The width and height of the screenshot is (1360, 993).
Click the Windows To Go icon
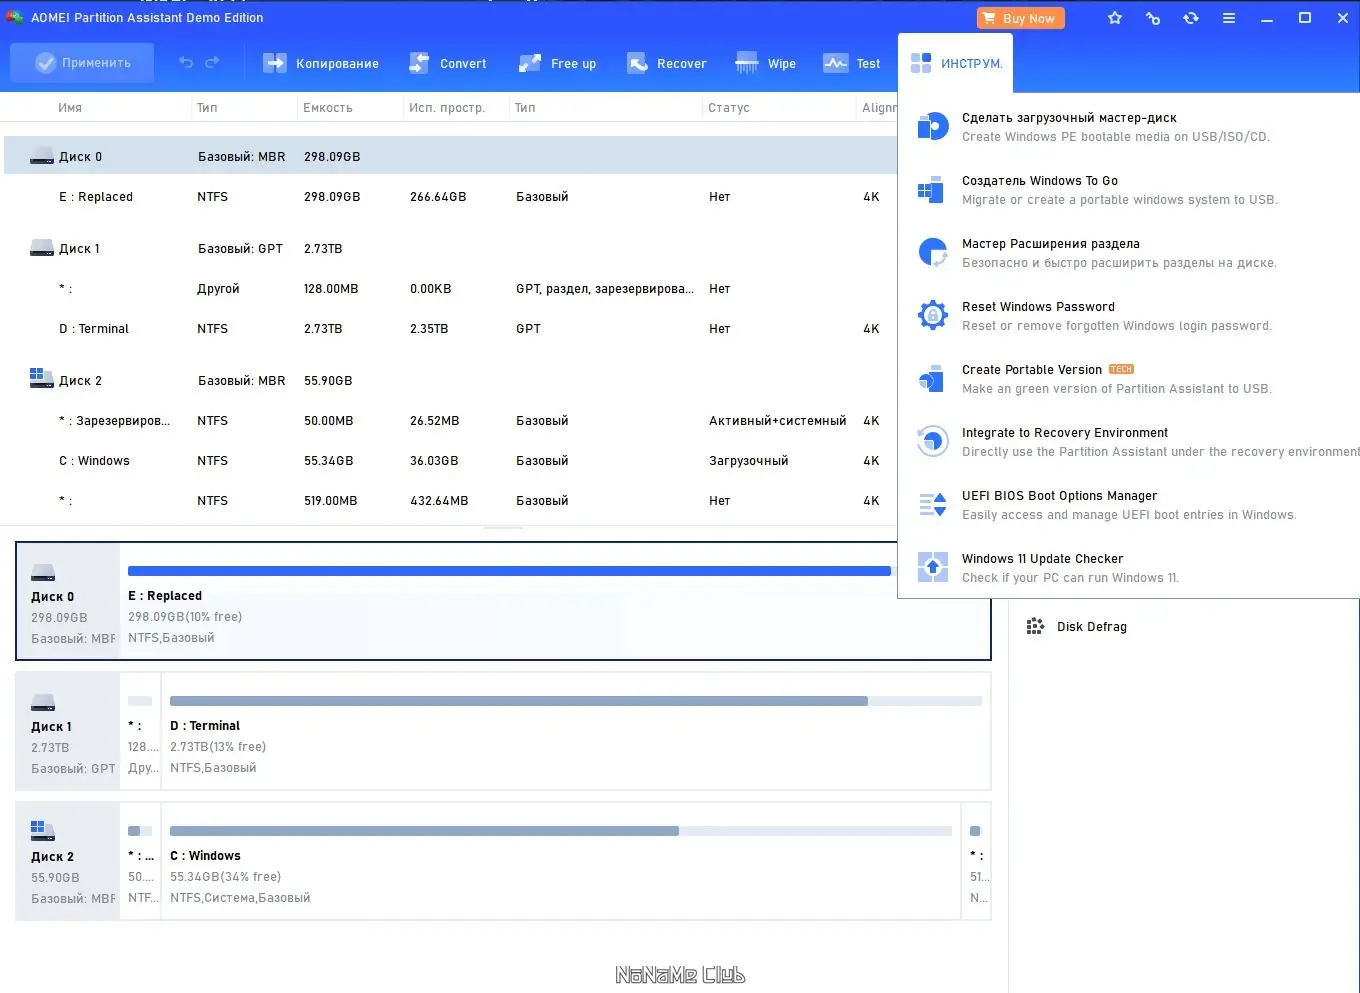[932, 189]
